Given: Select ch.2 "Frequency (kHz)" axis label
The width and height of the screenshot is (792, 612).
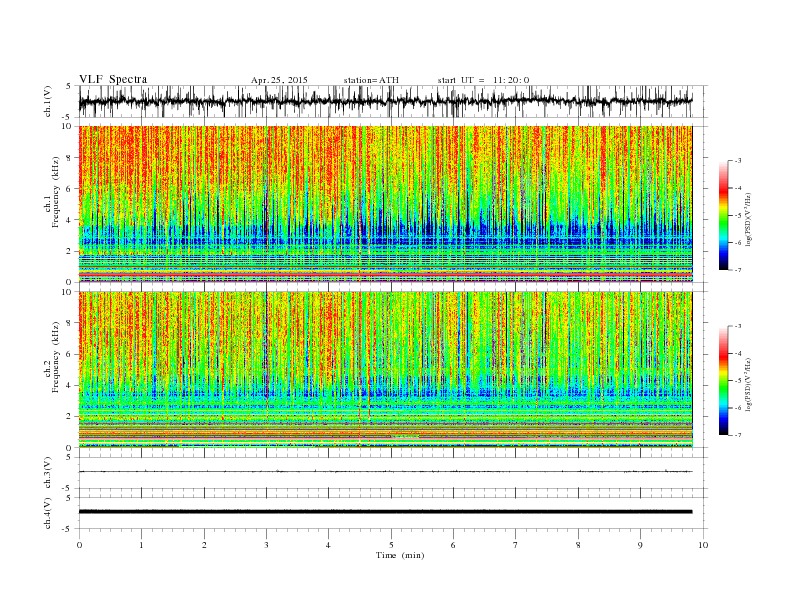Looking at the screenshot, I should (x=55, y=358).
